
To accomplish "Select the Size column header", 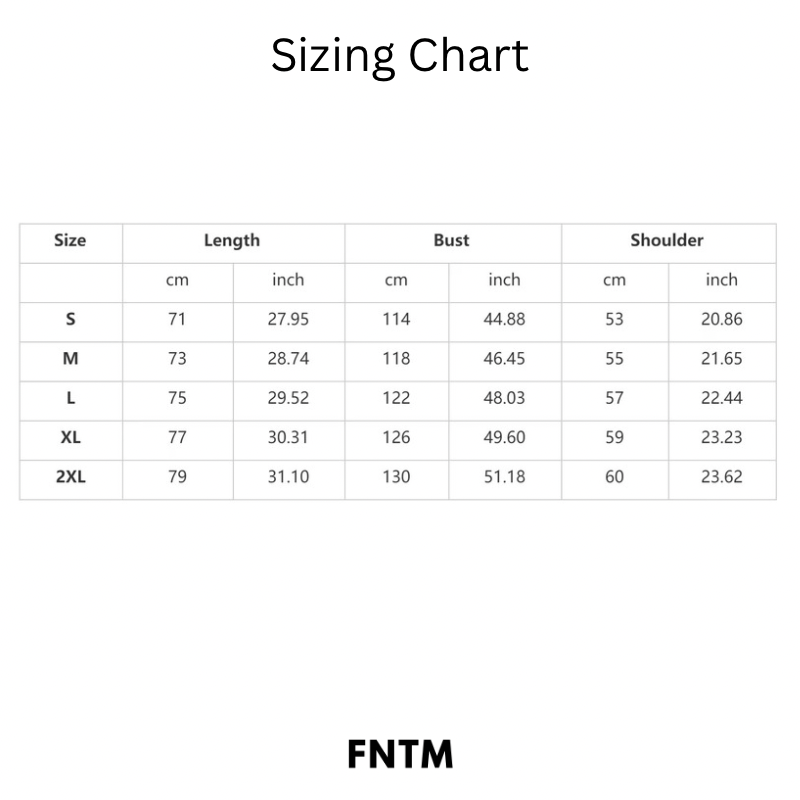I will (x=70, y=240).
